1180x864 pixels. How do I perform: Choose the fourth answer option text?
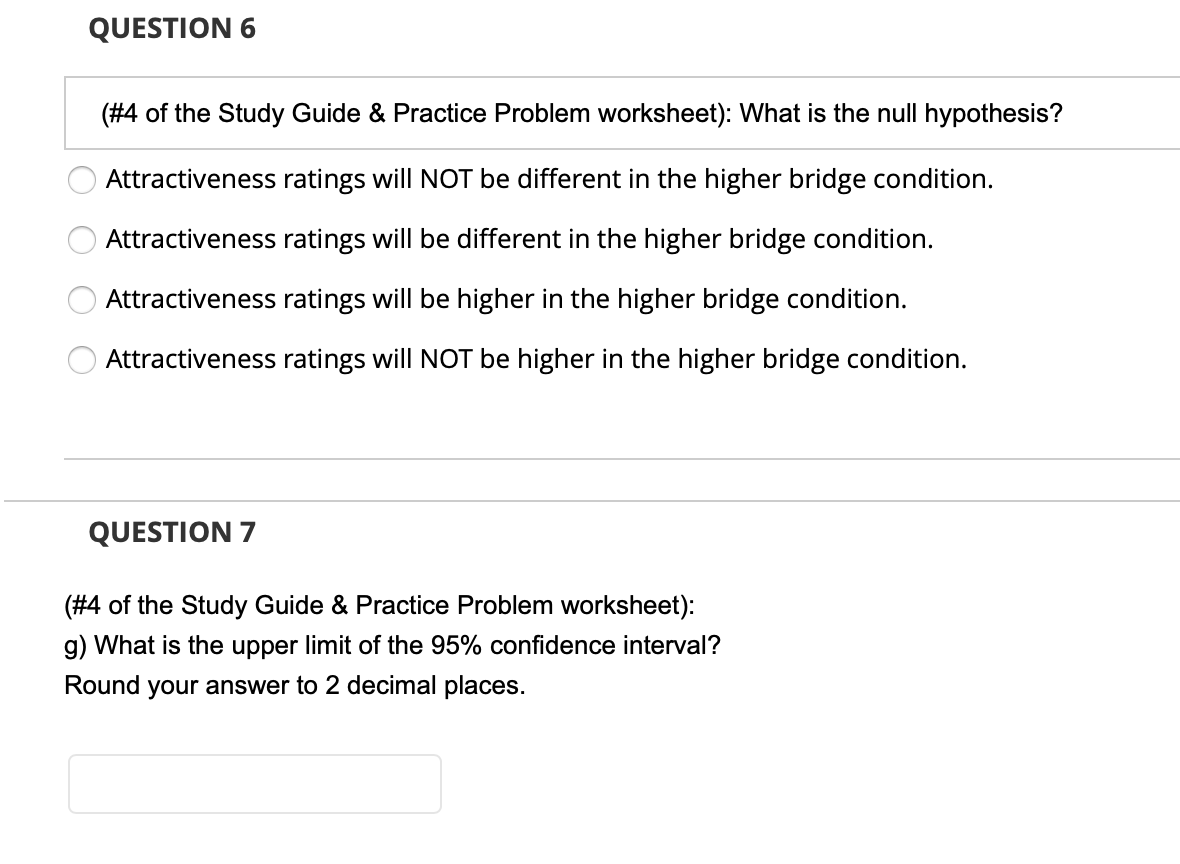point(536,360)
